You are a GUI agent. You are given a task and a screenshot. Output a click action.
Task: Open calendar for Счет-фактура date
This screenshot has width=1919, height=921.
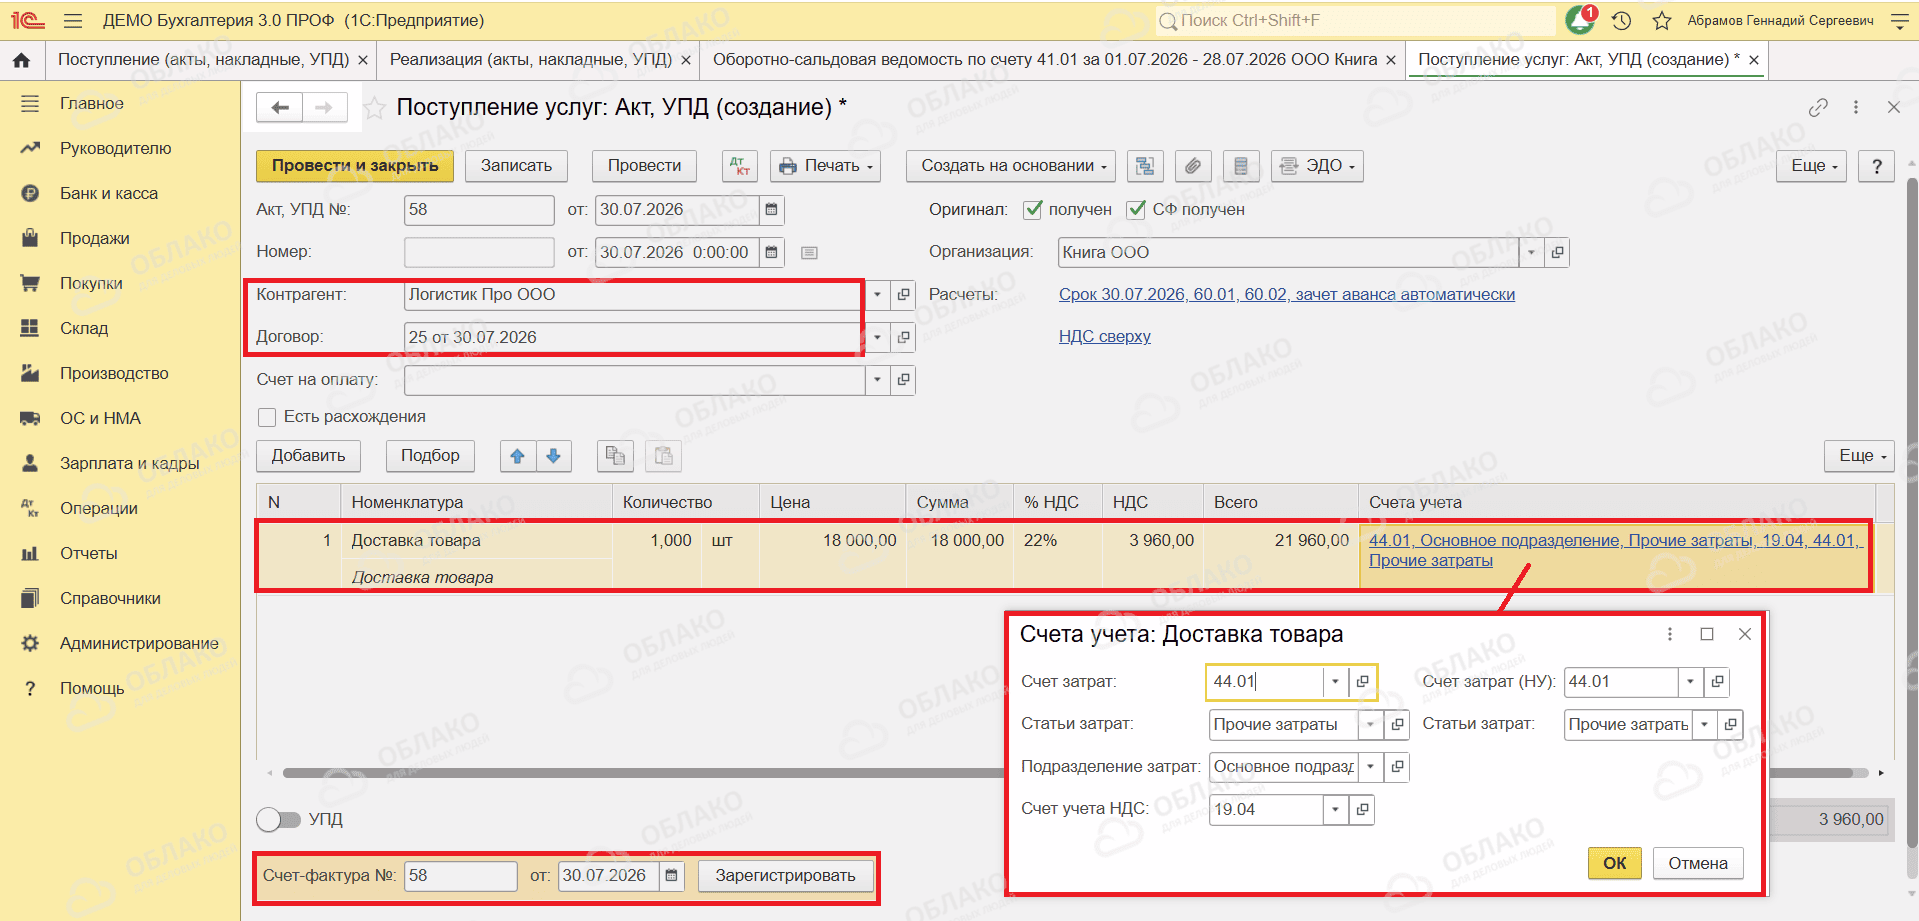coord(672,876)
